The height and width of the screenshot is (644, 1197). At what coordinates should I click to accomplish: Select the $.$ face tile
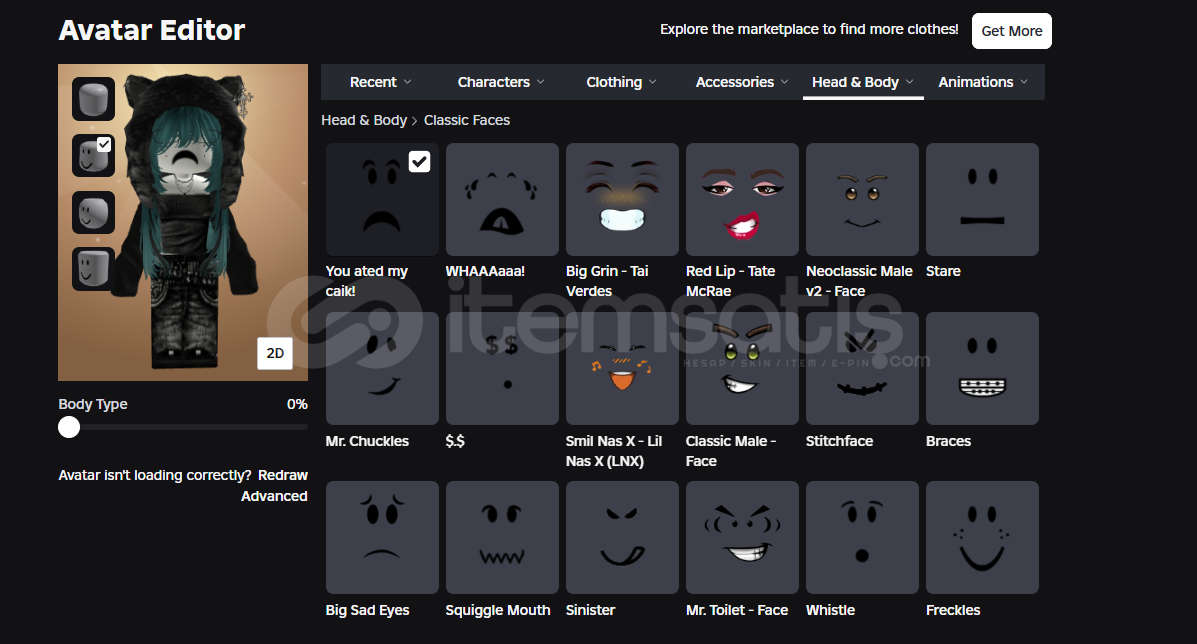point(502,369)
